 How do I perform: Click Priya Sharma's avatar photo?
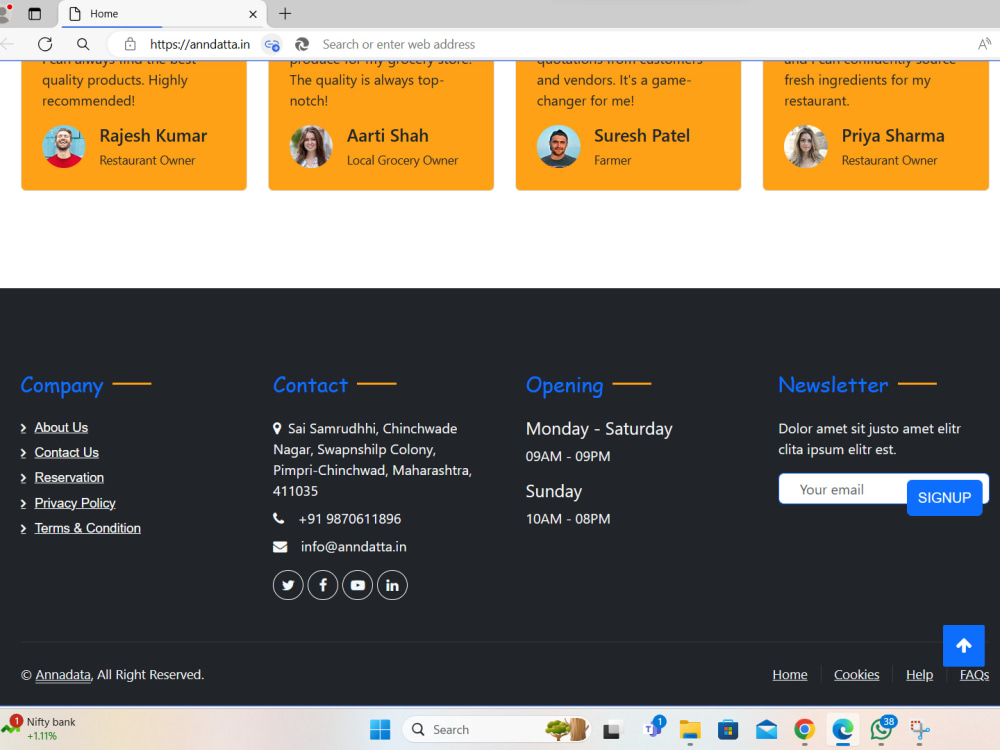(805, 146)
